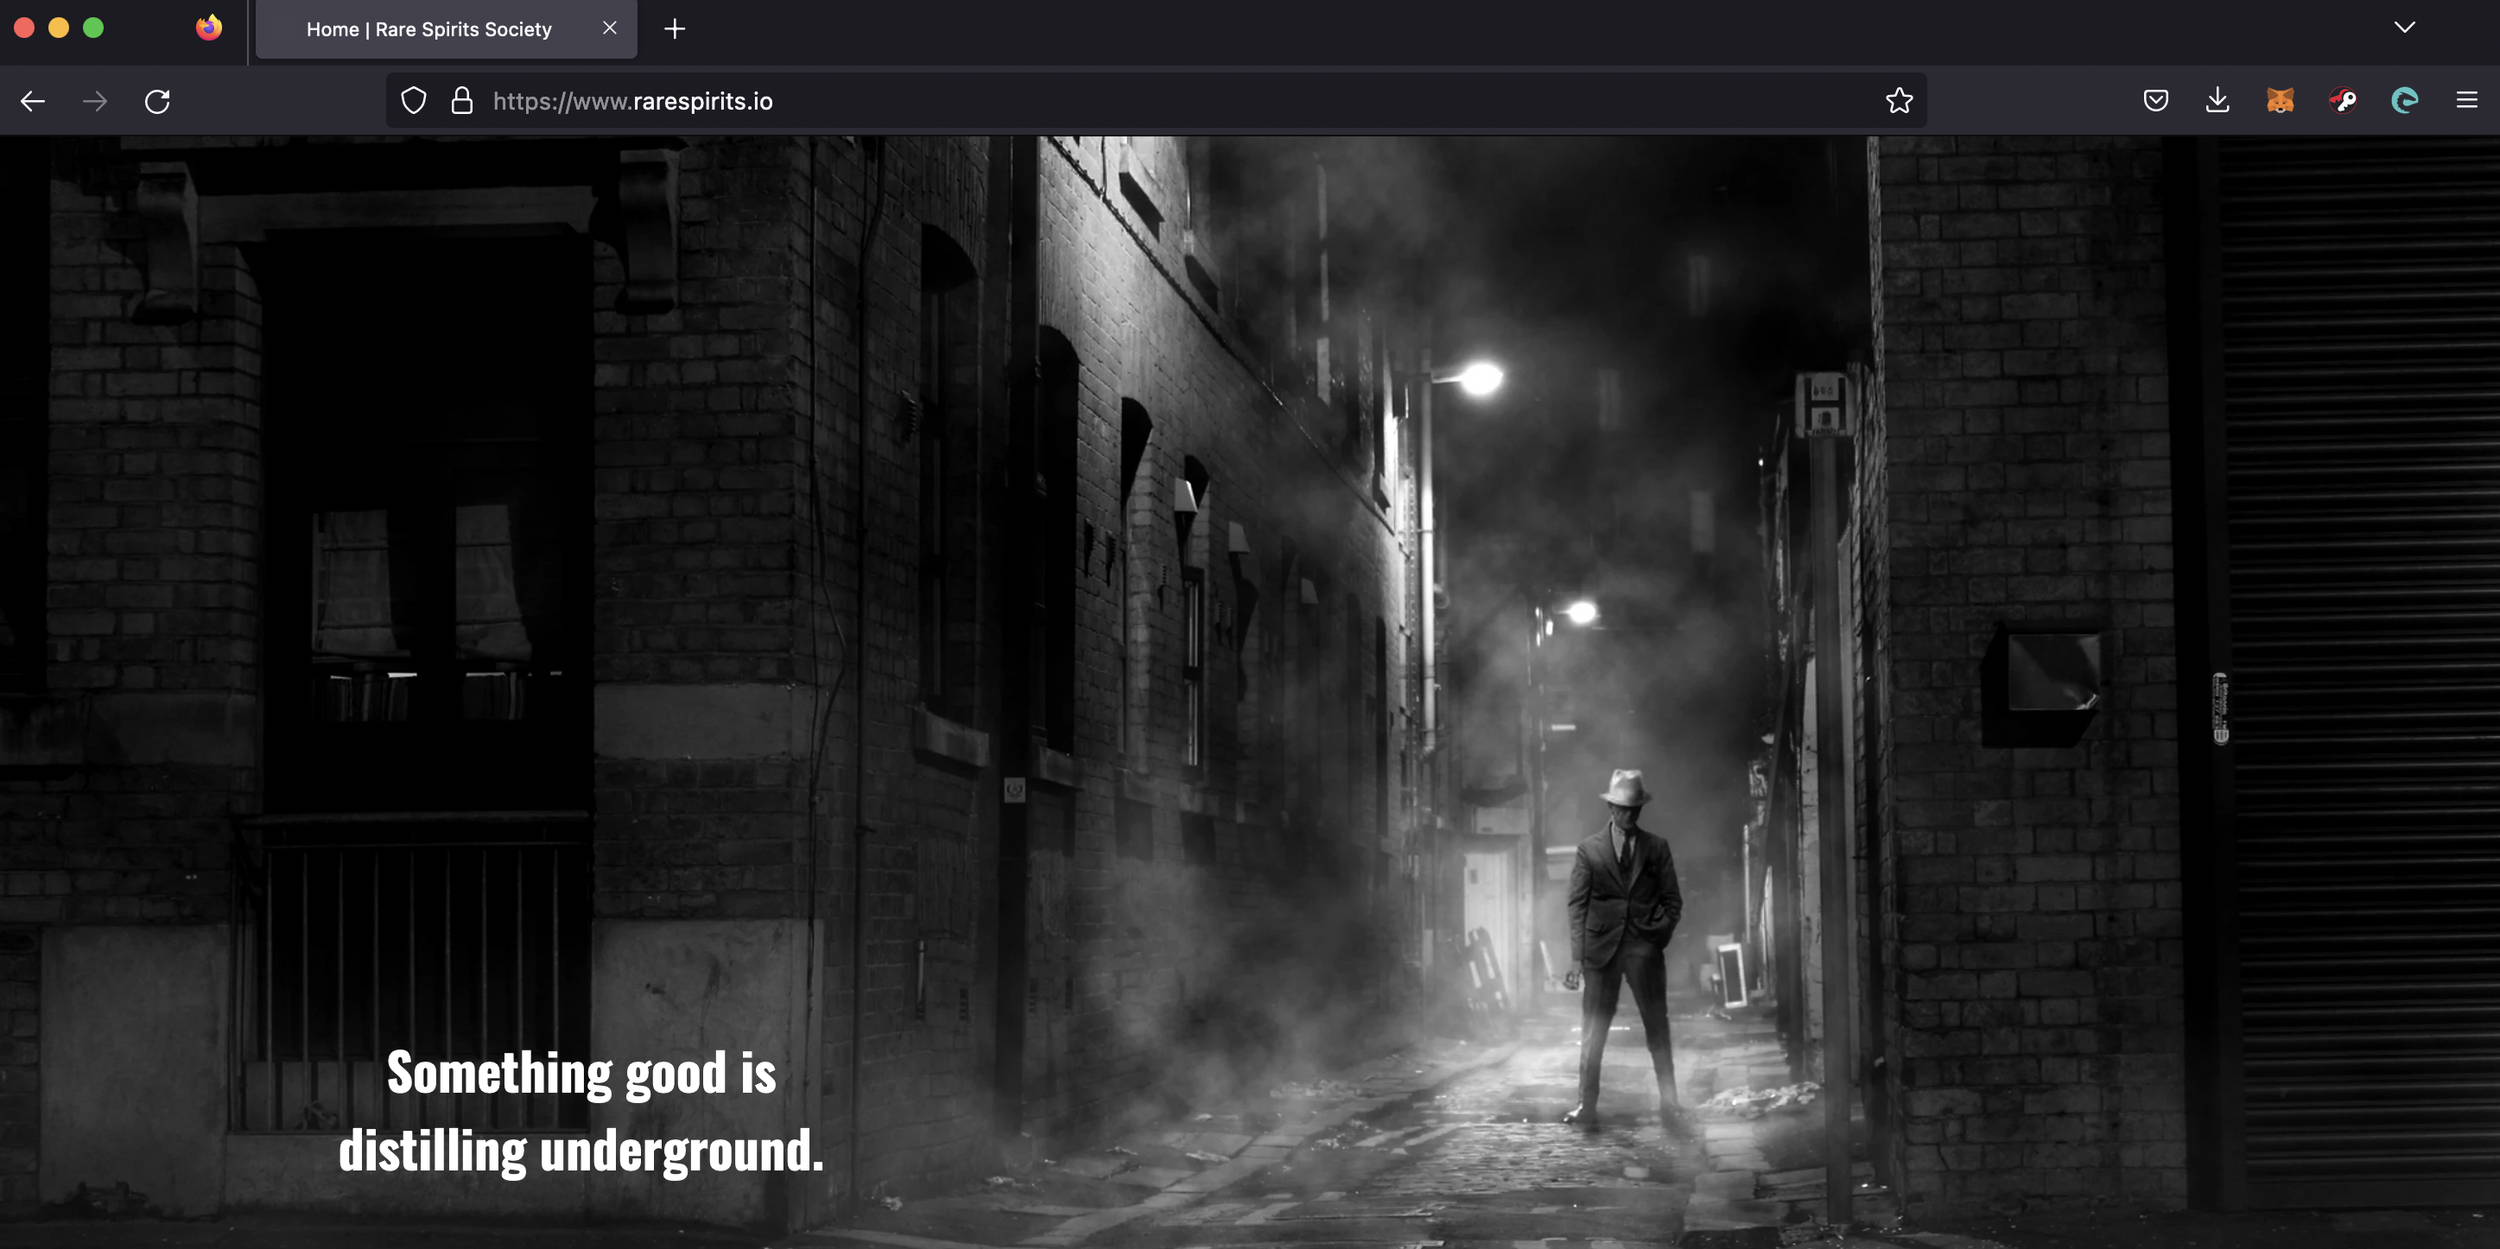Open the Downloads panel
The width and height of the screenshot is (2500, 1249).
(2217, 101)
